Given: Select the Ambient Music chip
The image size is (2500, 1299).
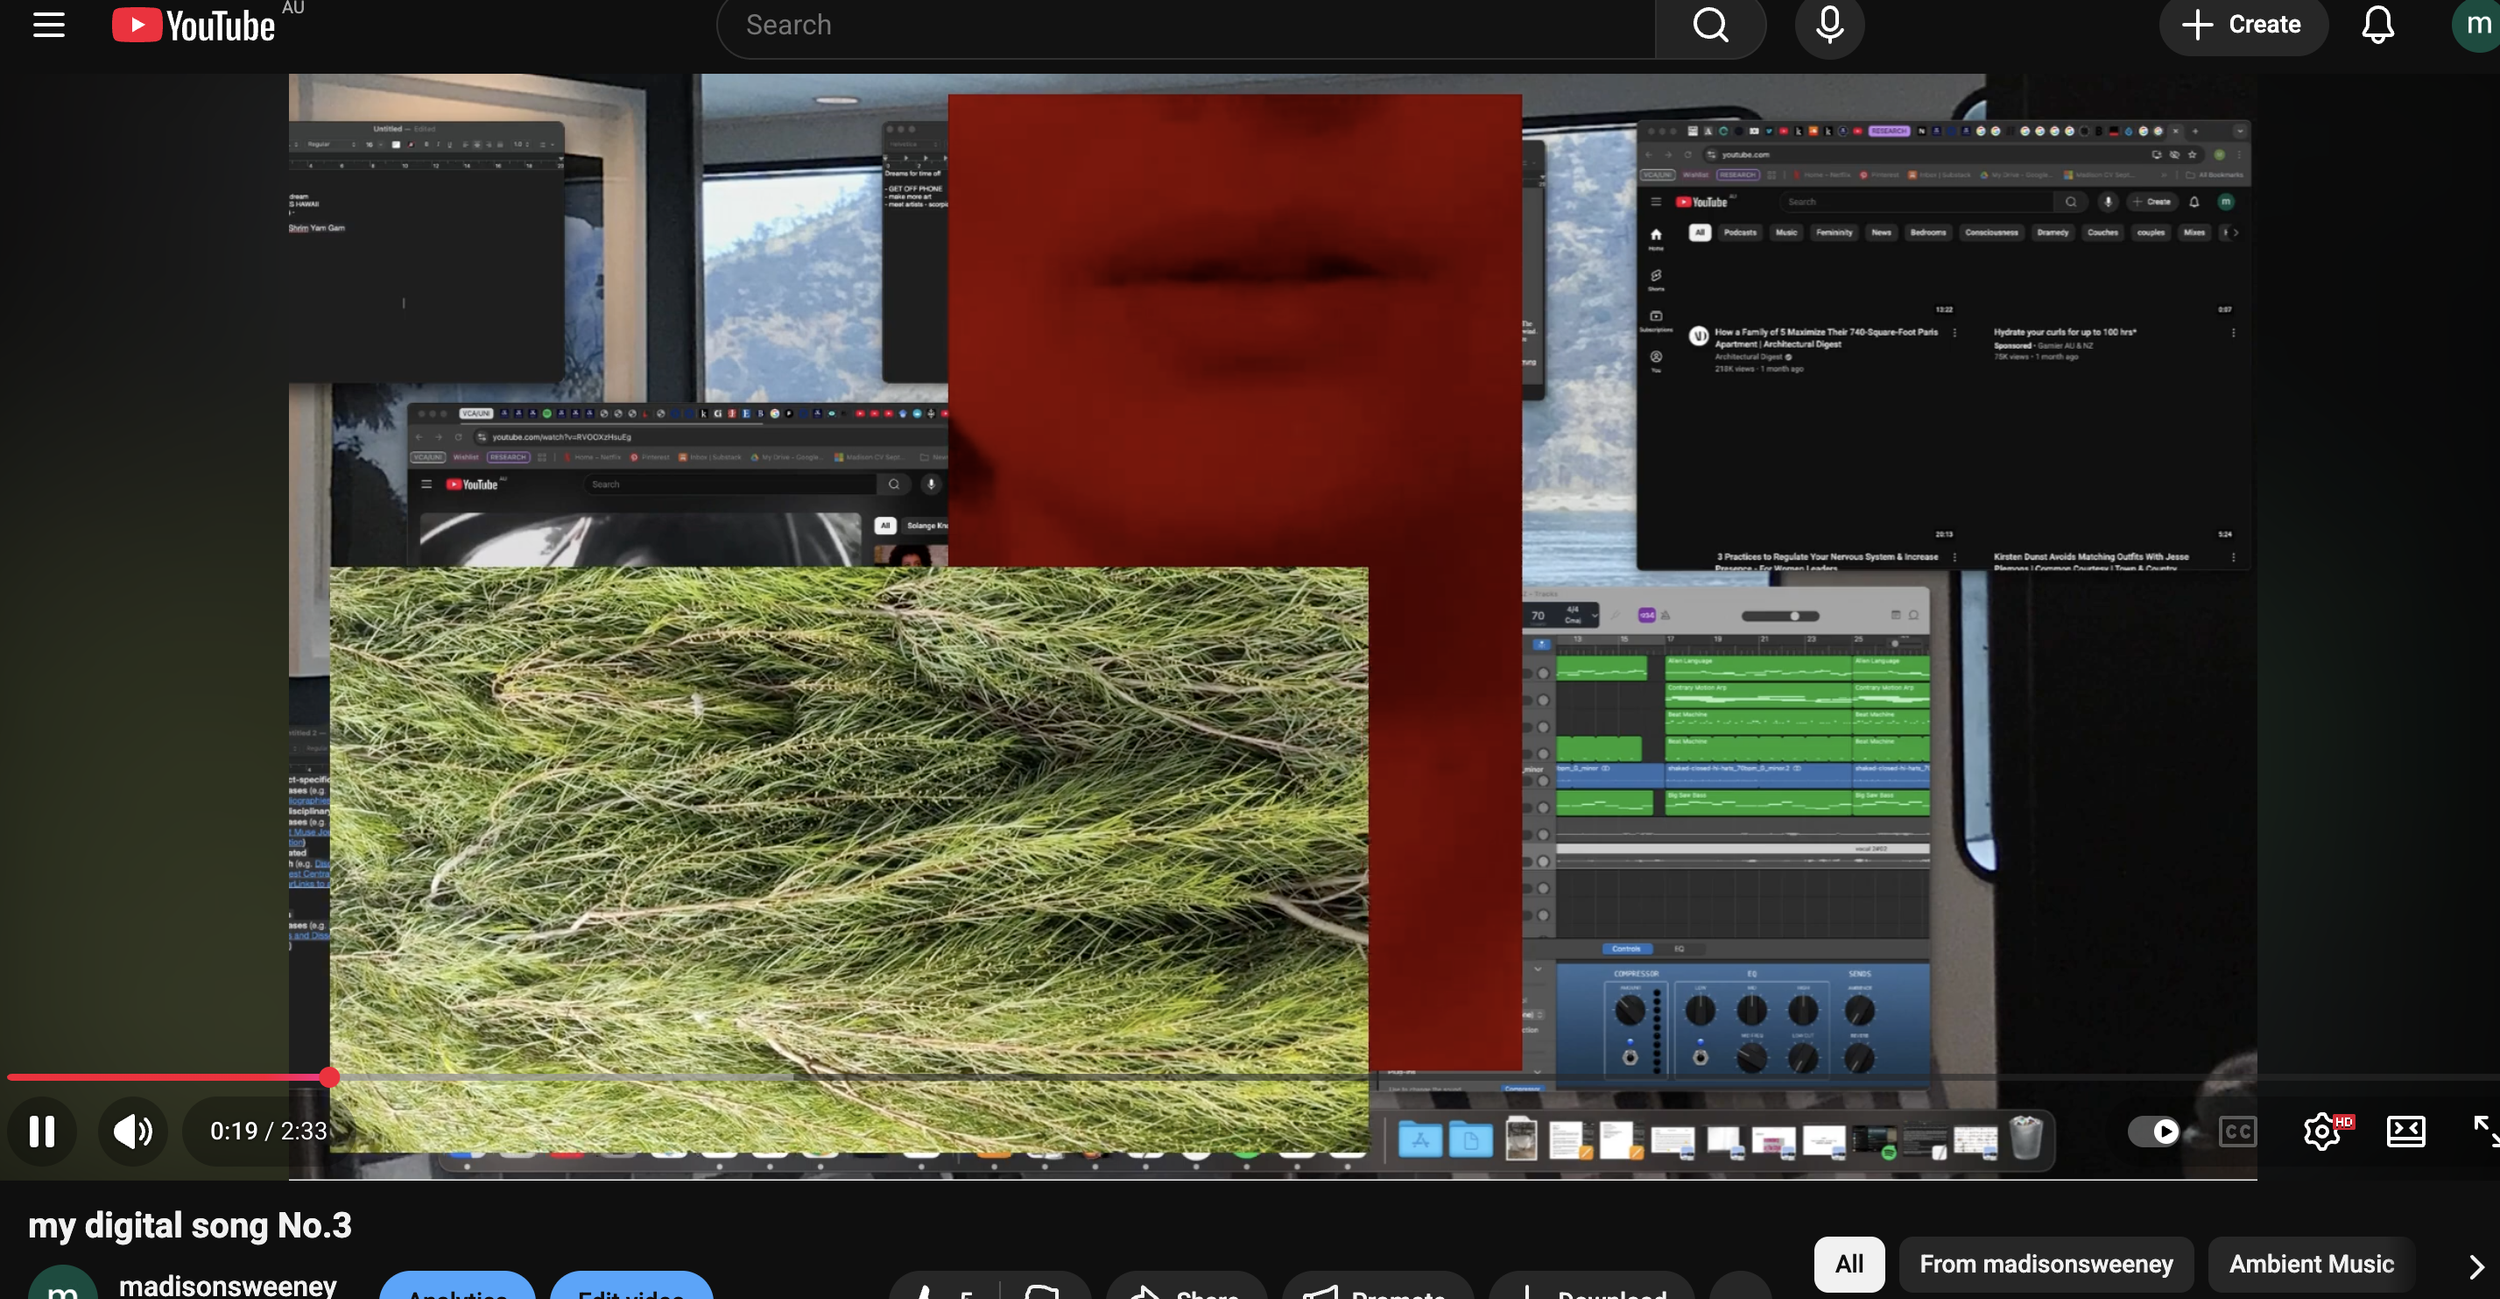Looking at the screenshot, I should [2311, 1264].
